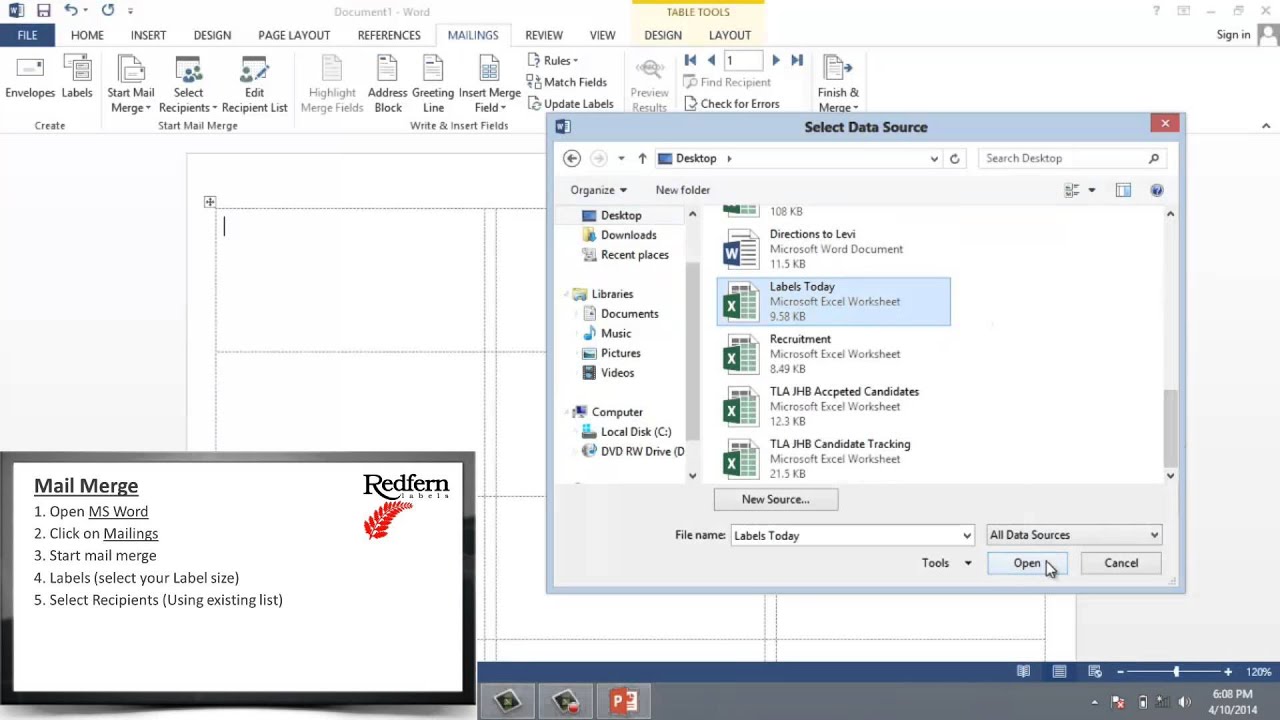Open the FILE tab
Viewport: 1280px width, 720px height.
[27, 35]
